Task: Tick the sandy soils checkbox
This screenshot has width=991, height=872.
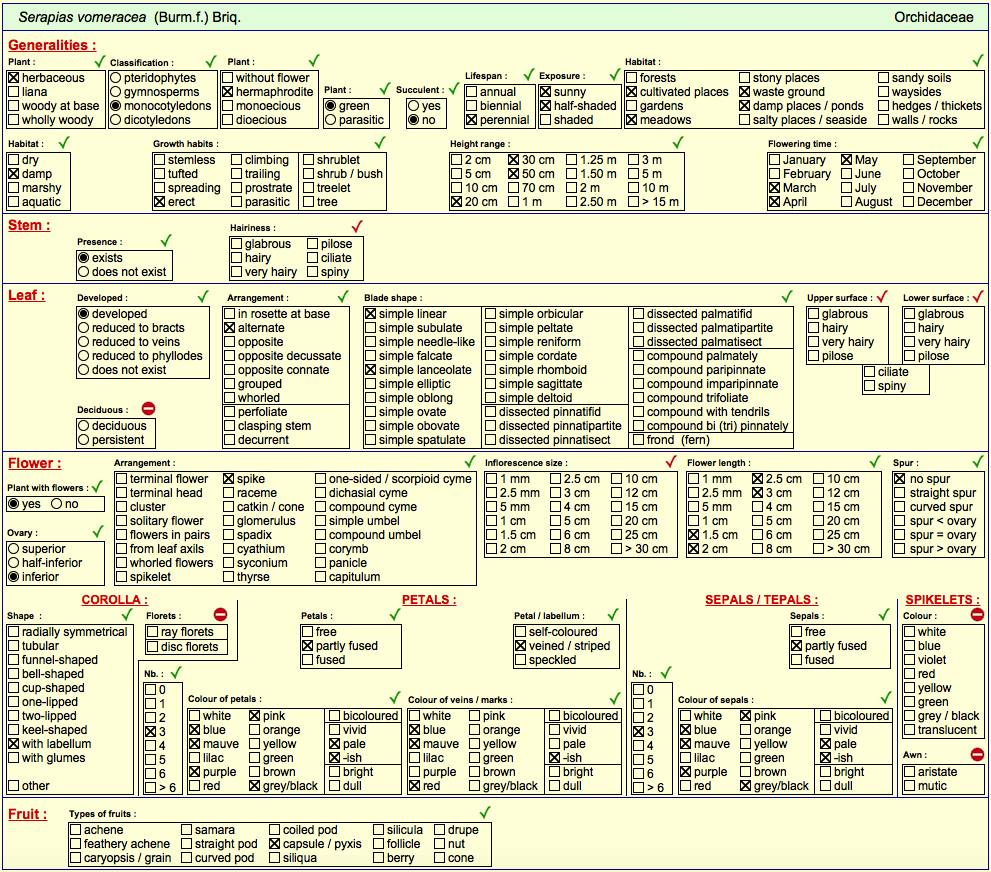Action: (x=884, y=78)
